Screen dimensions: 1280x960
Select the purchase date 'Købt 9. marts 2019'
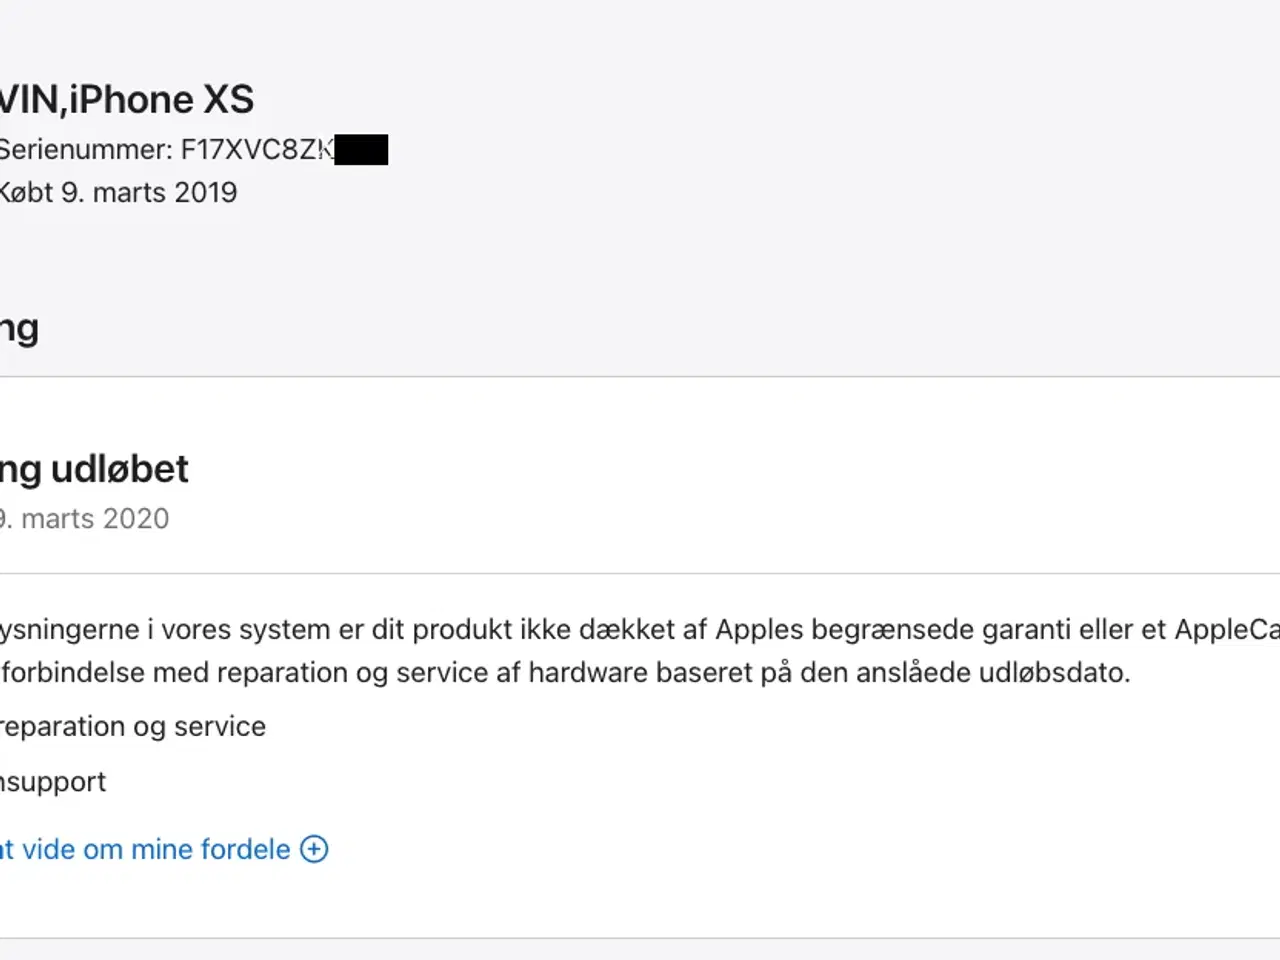[118, 192]
